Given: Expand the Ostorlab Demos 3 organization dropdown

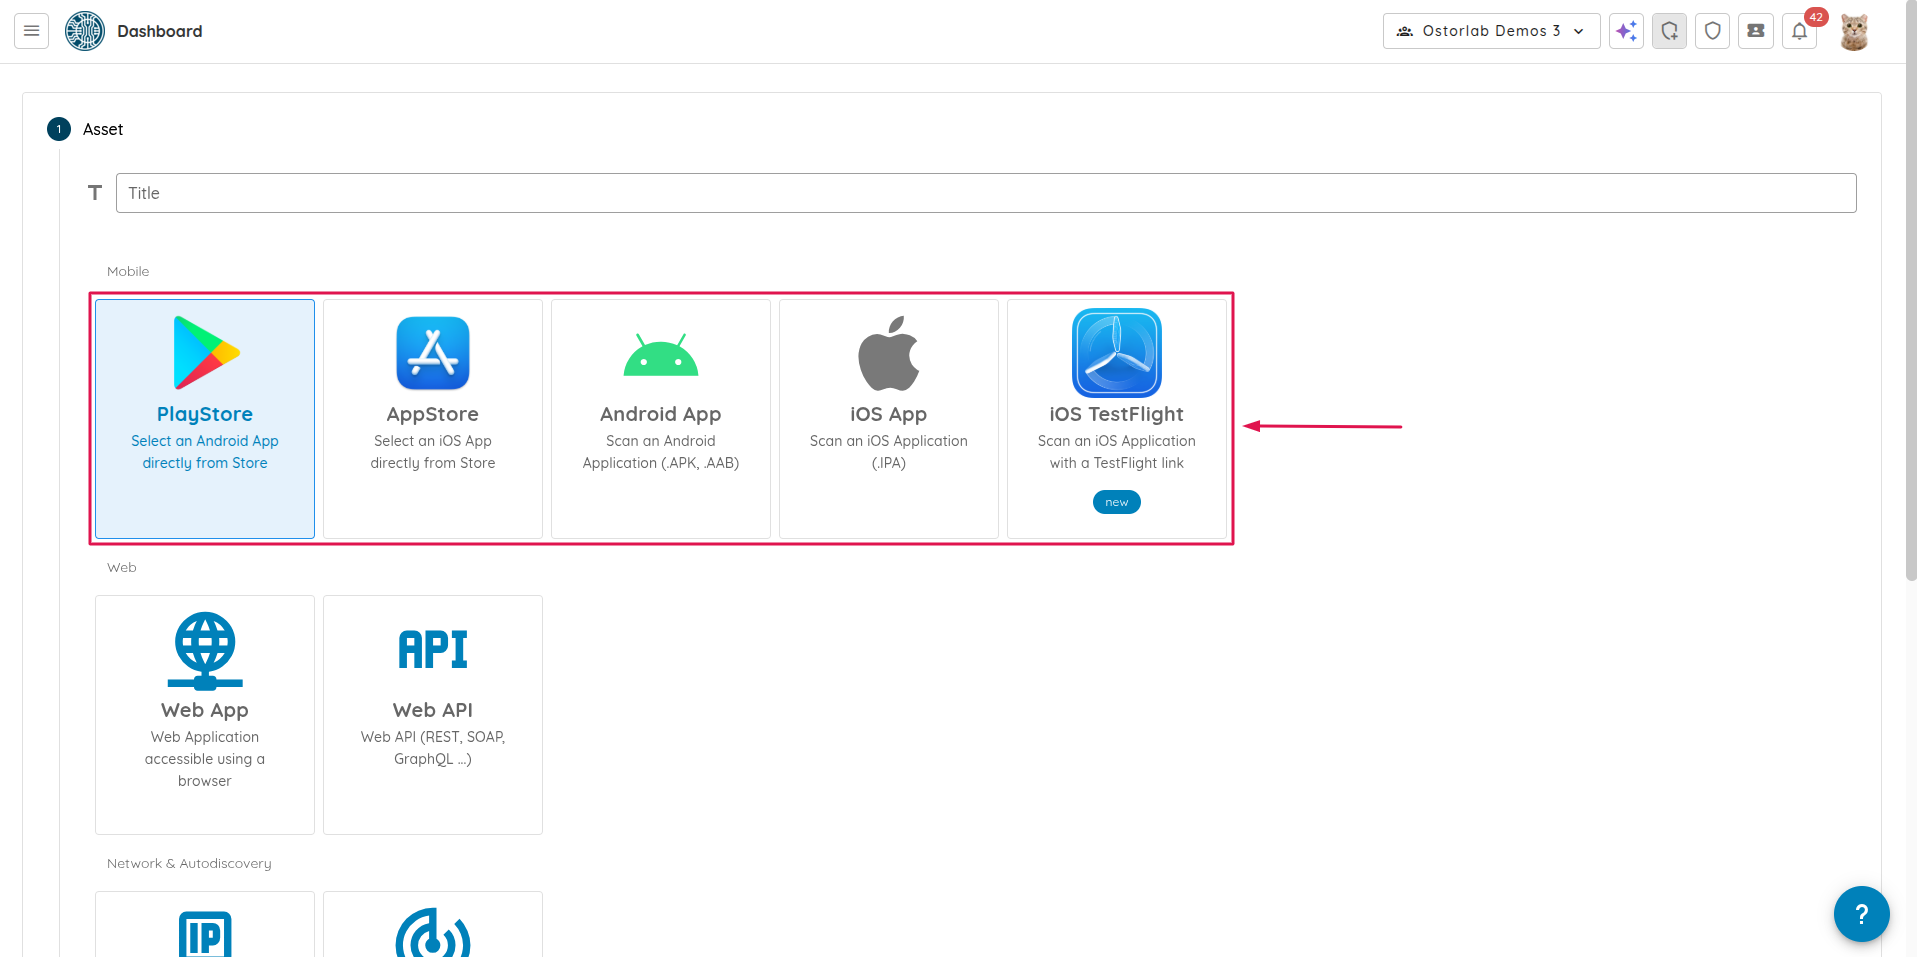Looking at the screenshot, I should [1491, 31].
